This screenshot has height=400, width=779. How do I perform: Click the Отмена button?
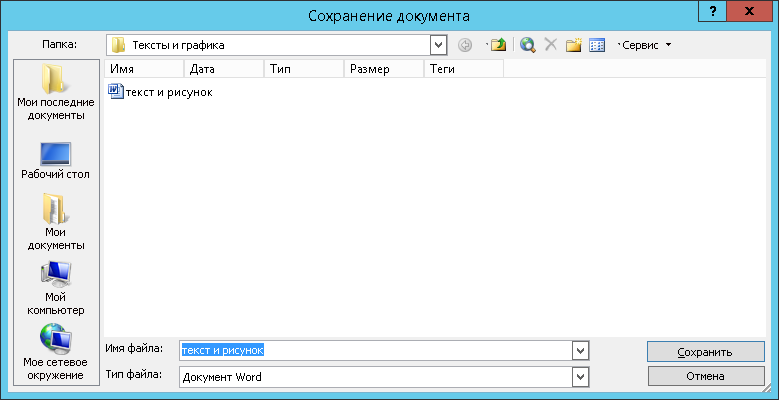pos(705,376)
